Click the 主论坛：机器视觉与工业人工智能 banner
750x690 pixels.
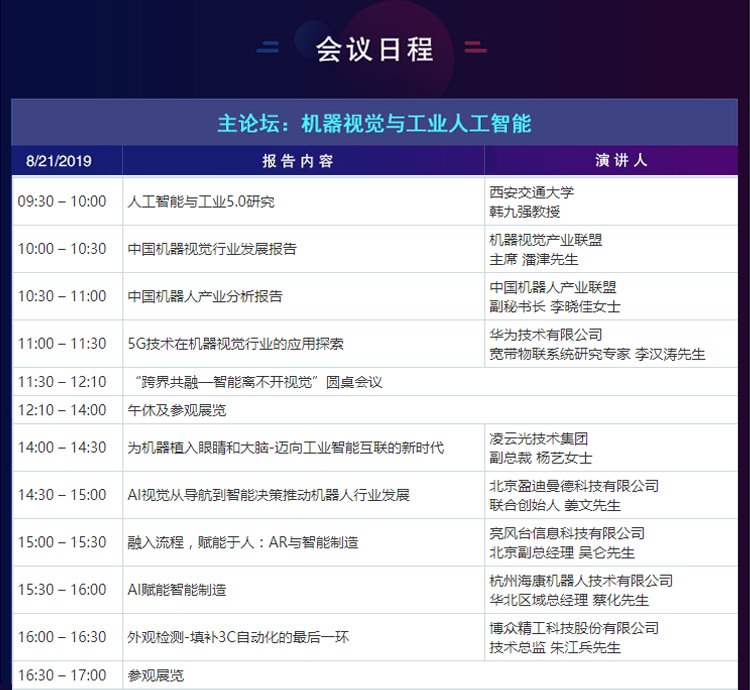tap(375, 123)
